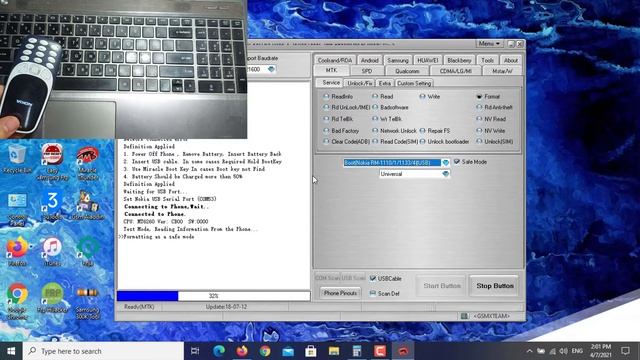Click the Stop Button

pos(494,286)
